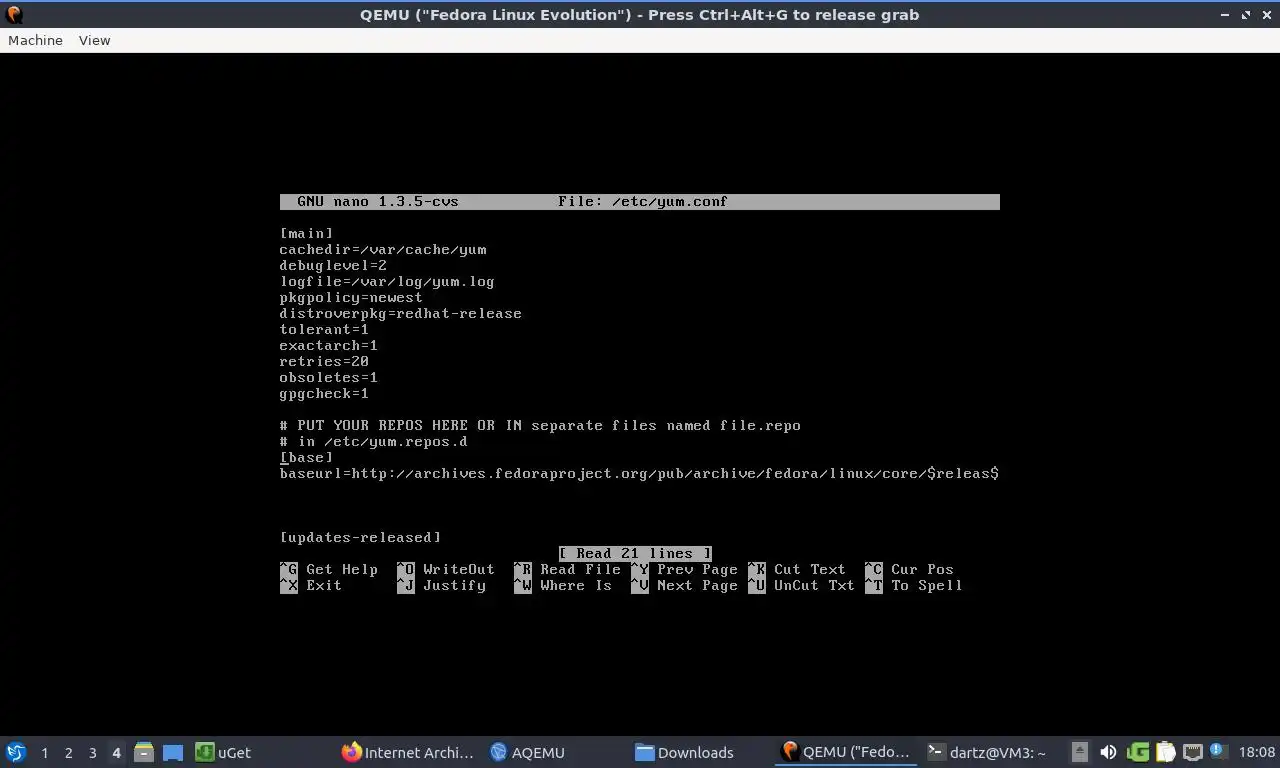Viewport: 1280px width, 768px height.
Task: Click the ^T To Spell shortcut
Action: [x=914, y=585]
